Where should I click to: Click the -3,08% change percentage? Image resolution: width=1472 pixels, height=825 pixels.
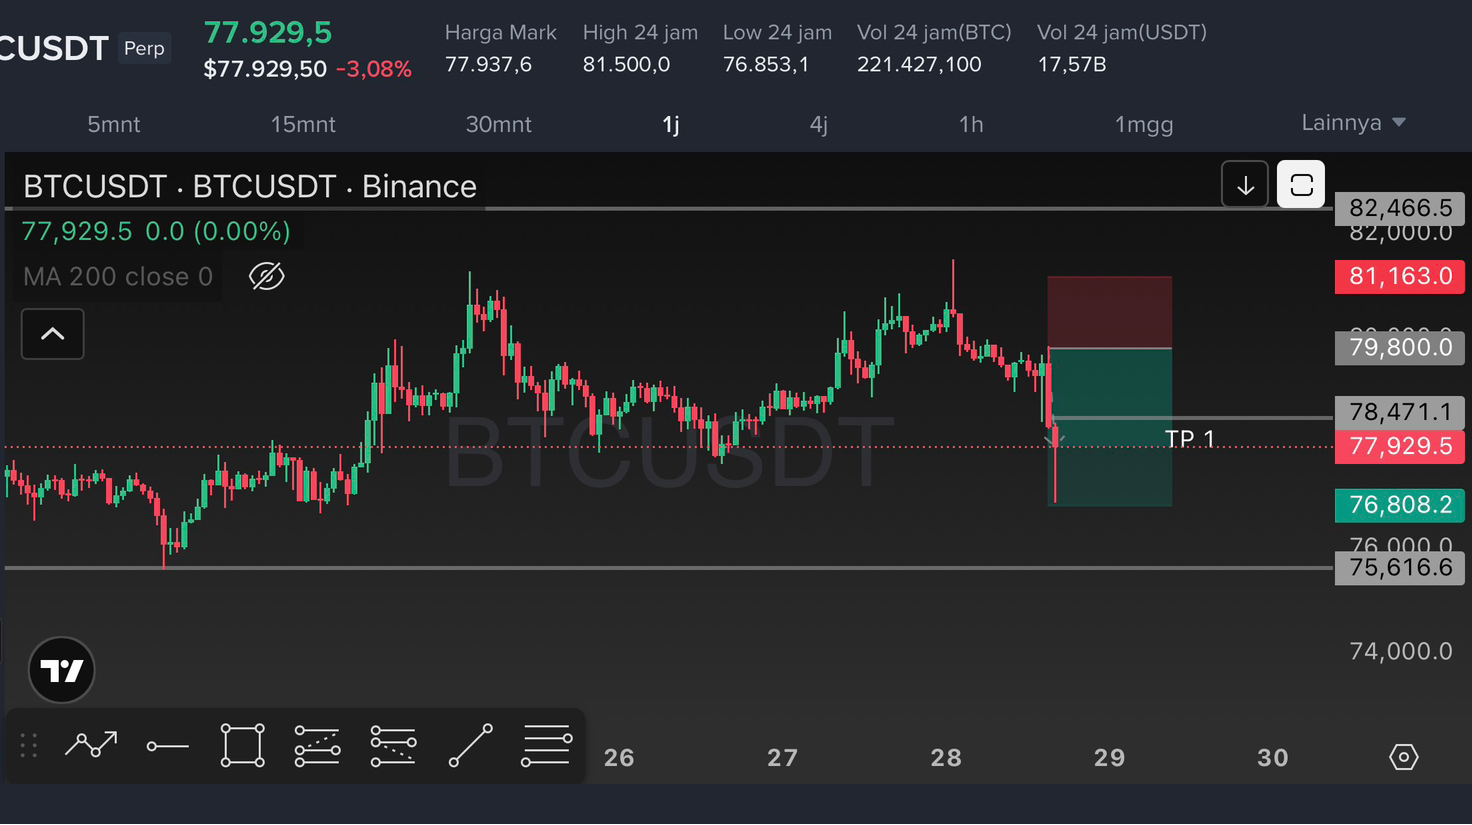(x=374, y=69)
